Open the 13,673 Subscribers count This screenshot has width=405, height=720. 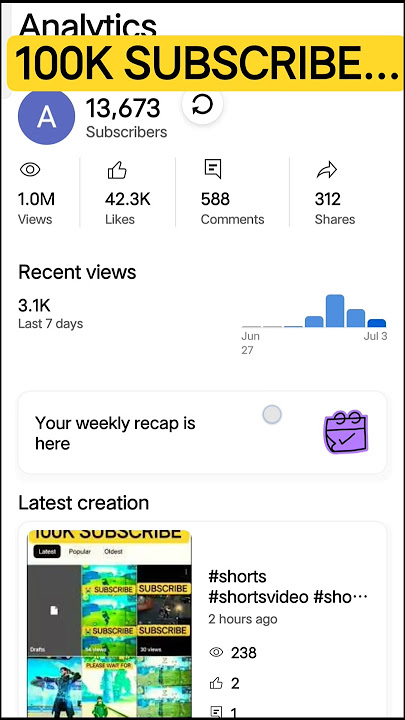click(x=126, y=118)
